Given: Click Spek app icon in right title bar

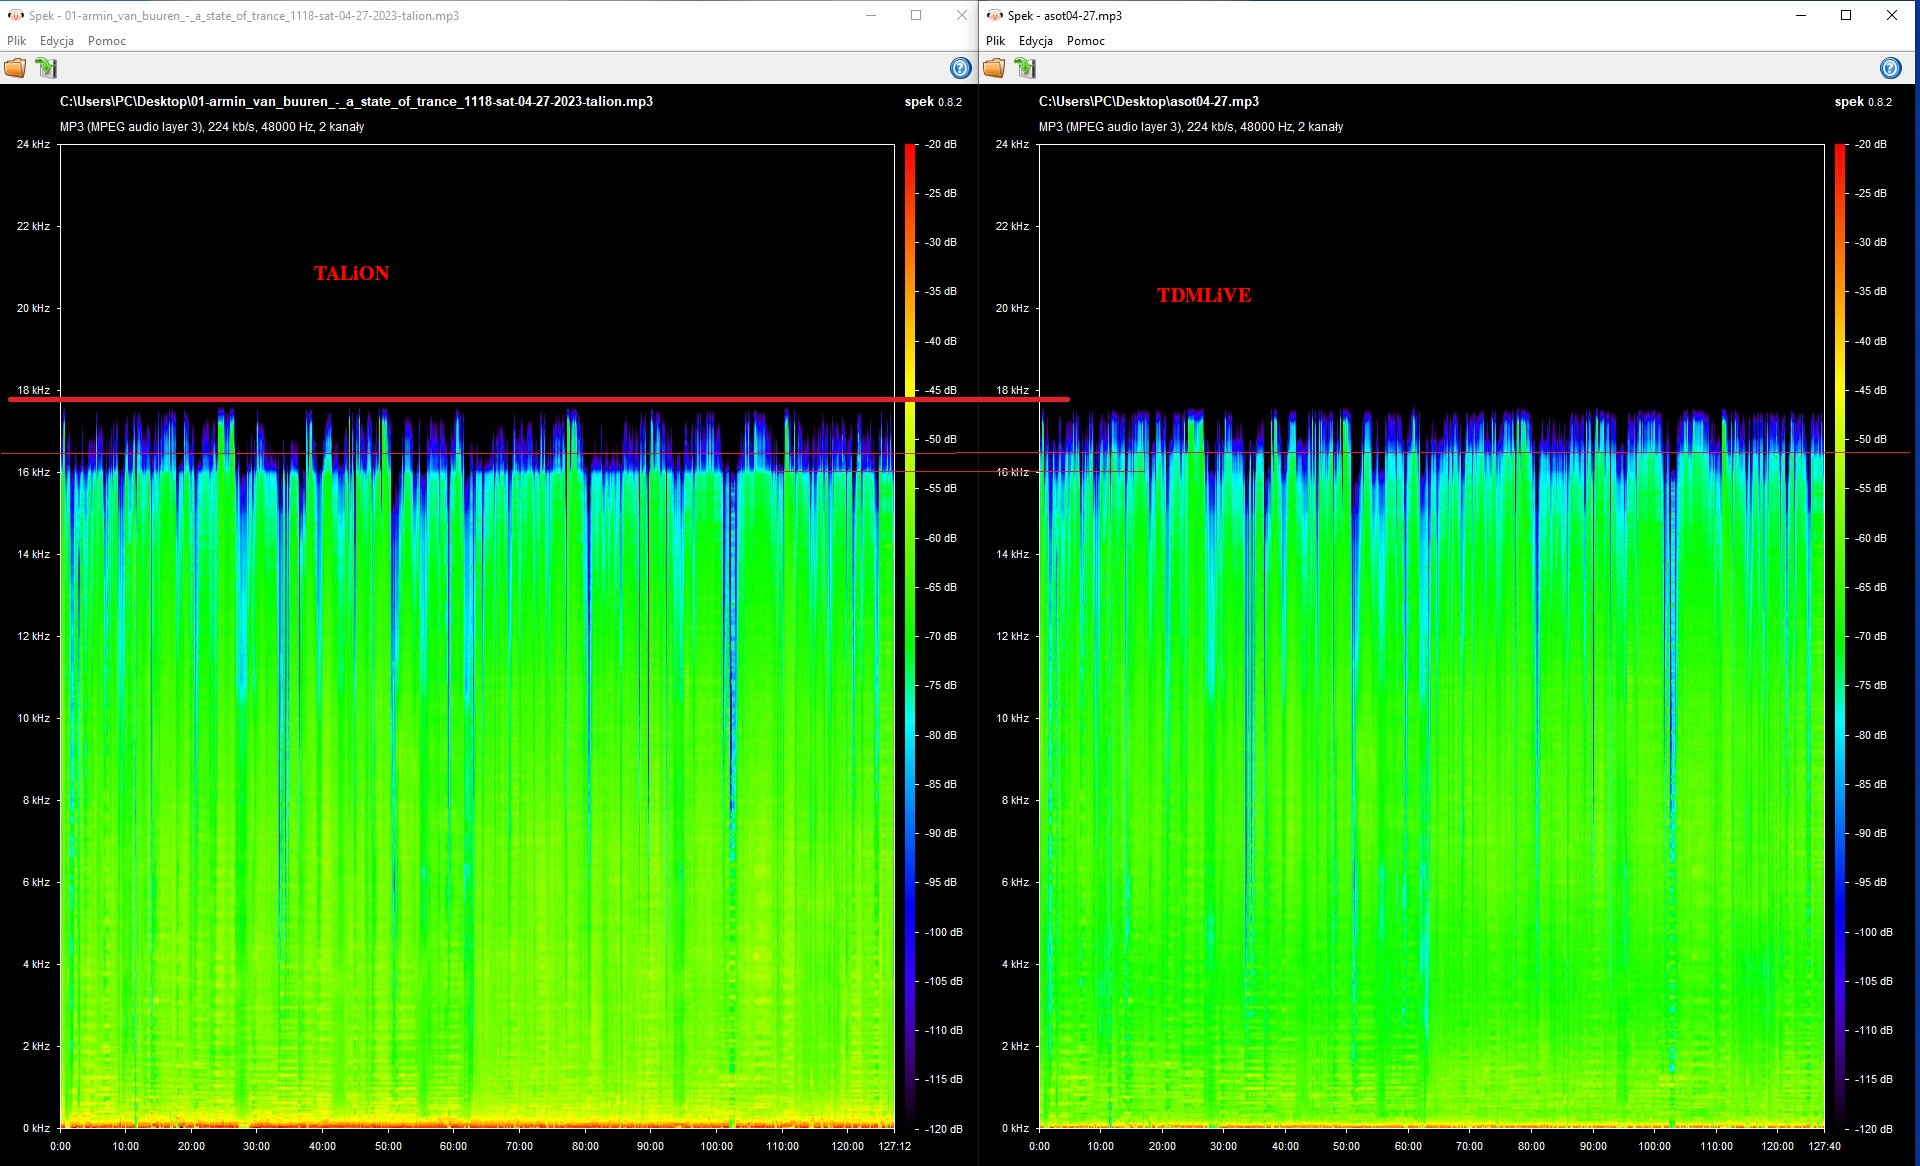Looking at the screenshot, I should [994, 15].
